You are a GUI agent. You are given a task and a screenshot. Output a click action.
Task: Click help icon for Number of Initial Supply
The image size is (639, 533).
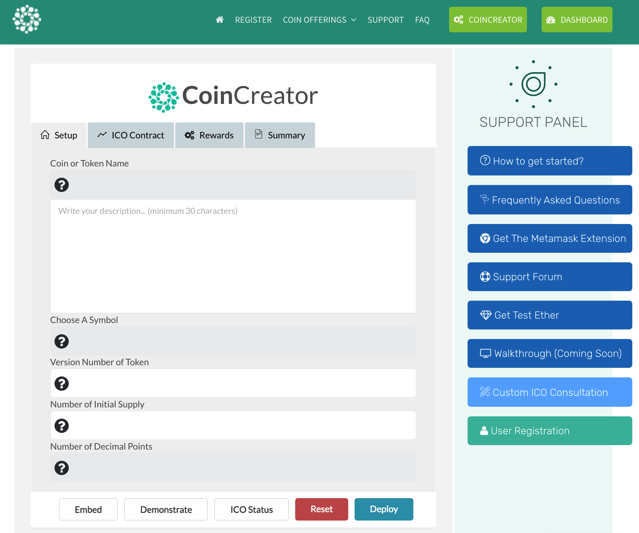click(x=62, y=426)
